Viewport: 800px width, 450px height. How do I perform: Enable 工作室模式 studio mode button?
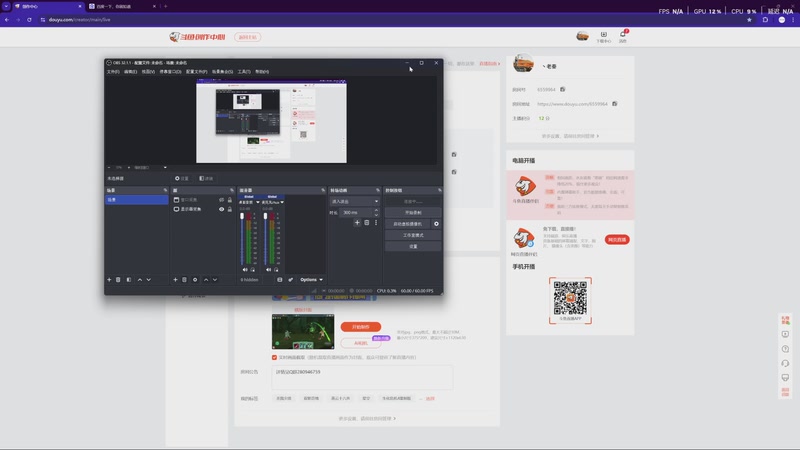(x=413, y=235)
